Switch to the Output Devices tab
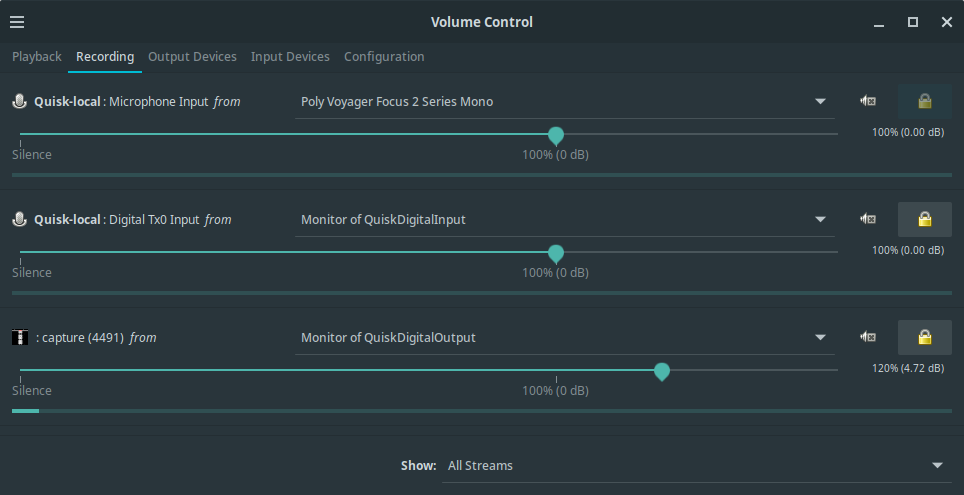 (x=192, y=57)
